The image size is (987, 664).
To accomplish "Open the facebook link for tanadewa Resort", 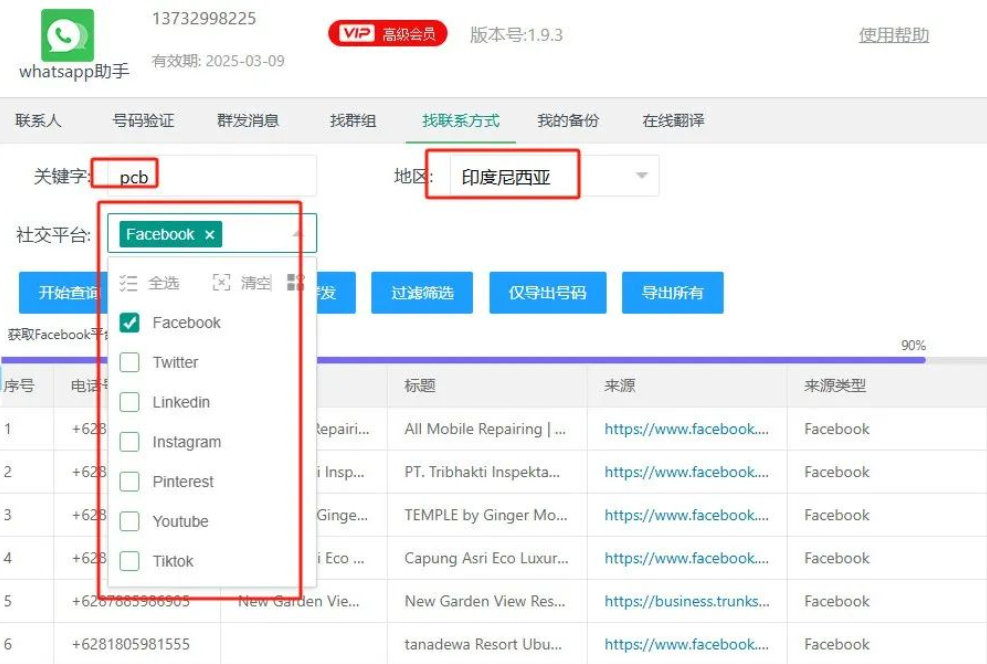I will coord(686,644).
